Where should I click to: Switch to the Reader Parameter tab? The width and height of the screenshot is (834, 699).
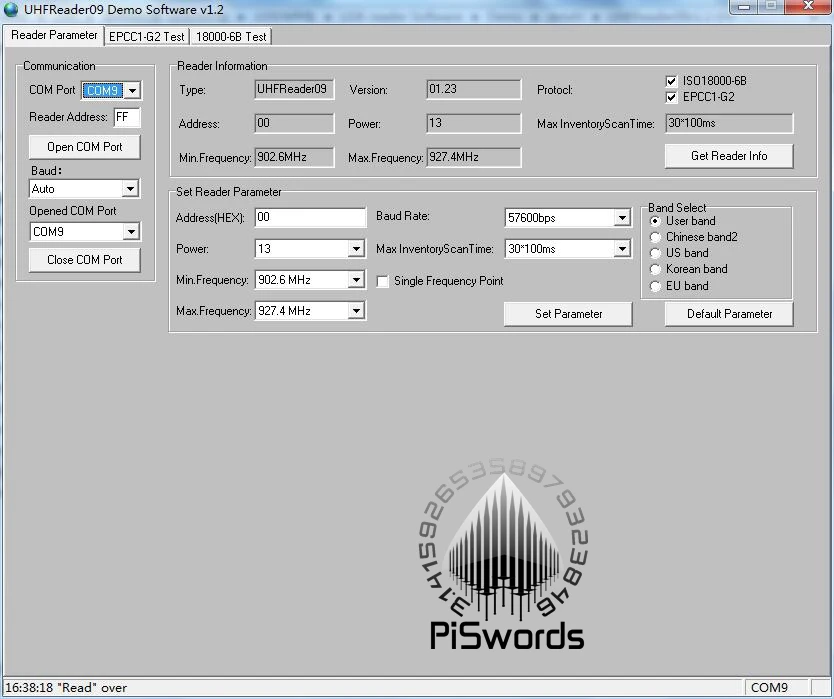tap(54, 35)
